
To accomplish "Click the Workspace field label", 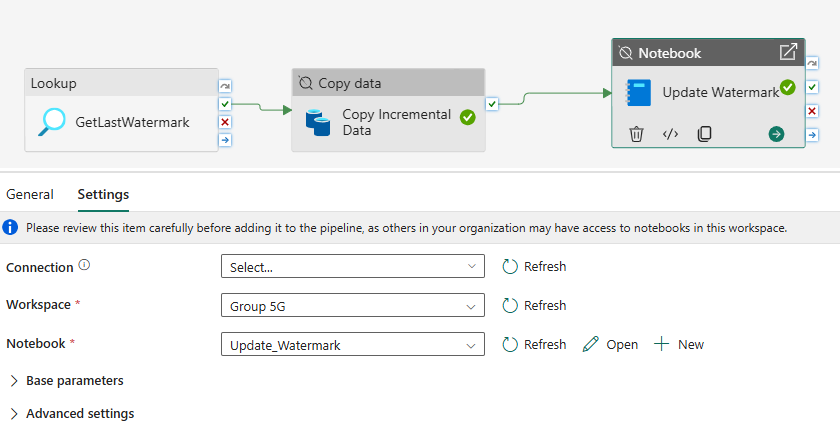I will tap(39, 305).
